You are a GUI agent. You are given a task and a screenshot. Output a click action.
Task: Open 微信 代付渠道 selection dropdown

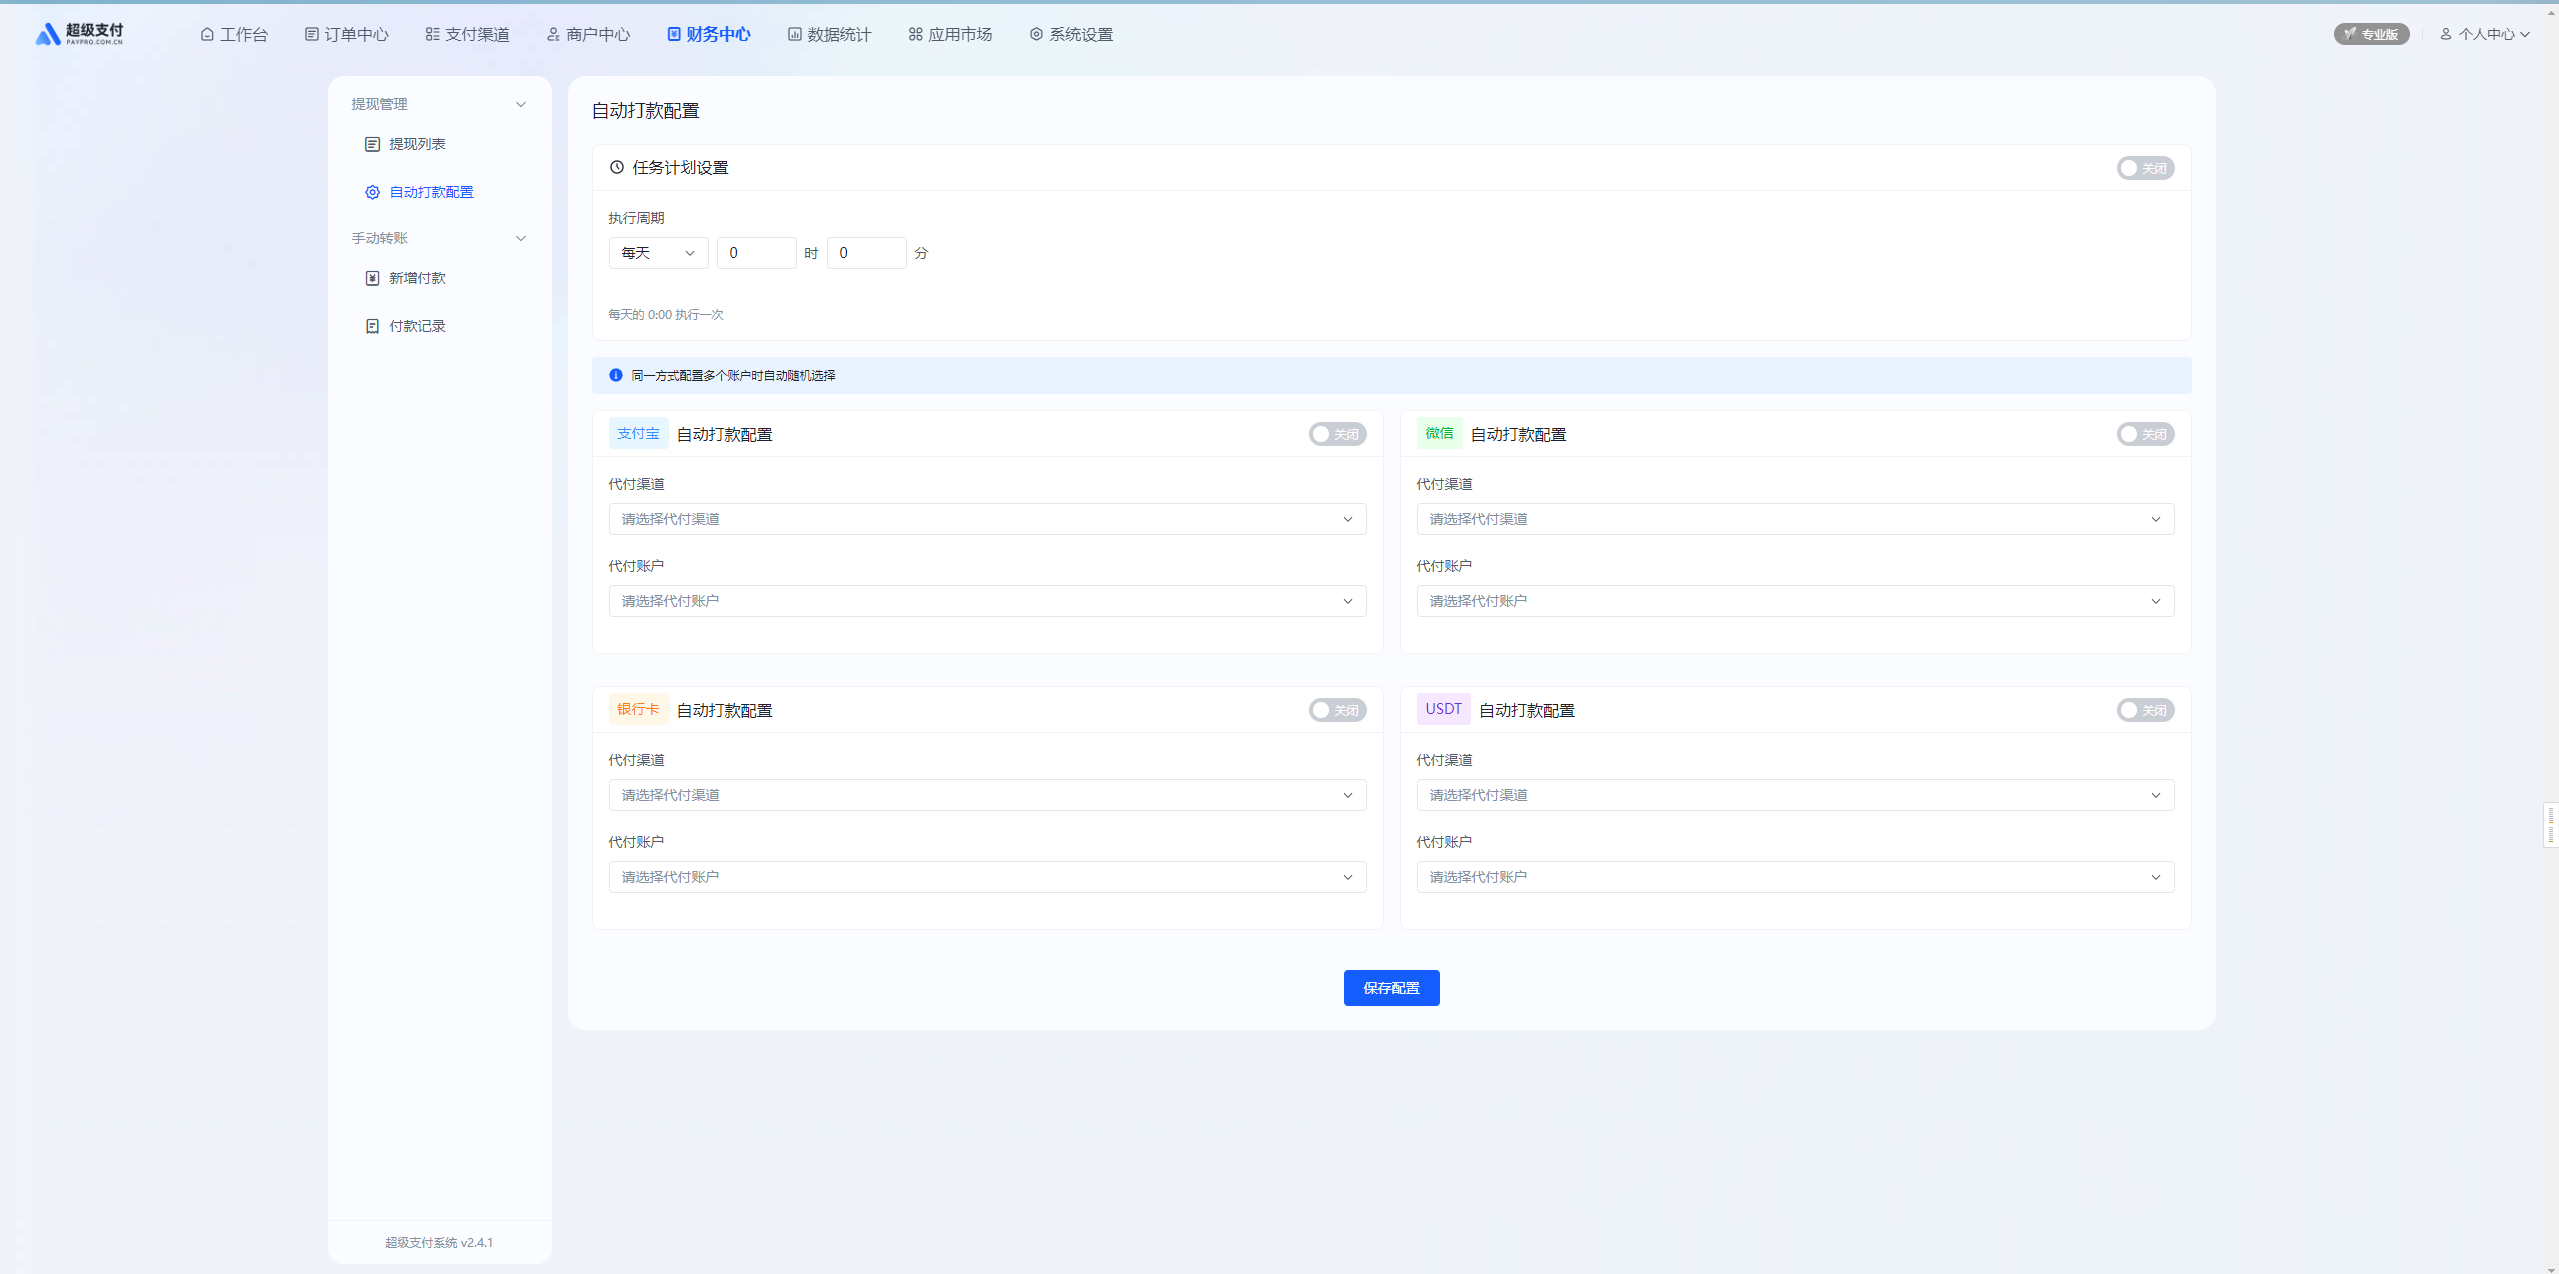coord(1794,519)
